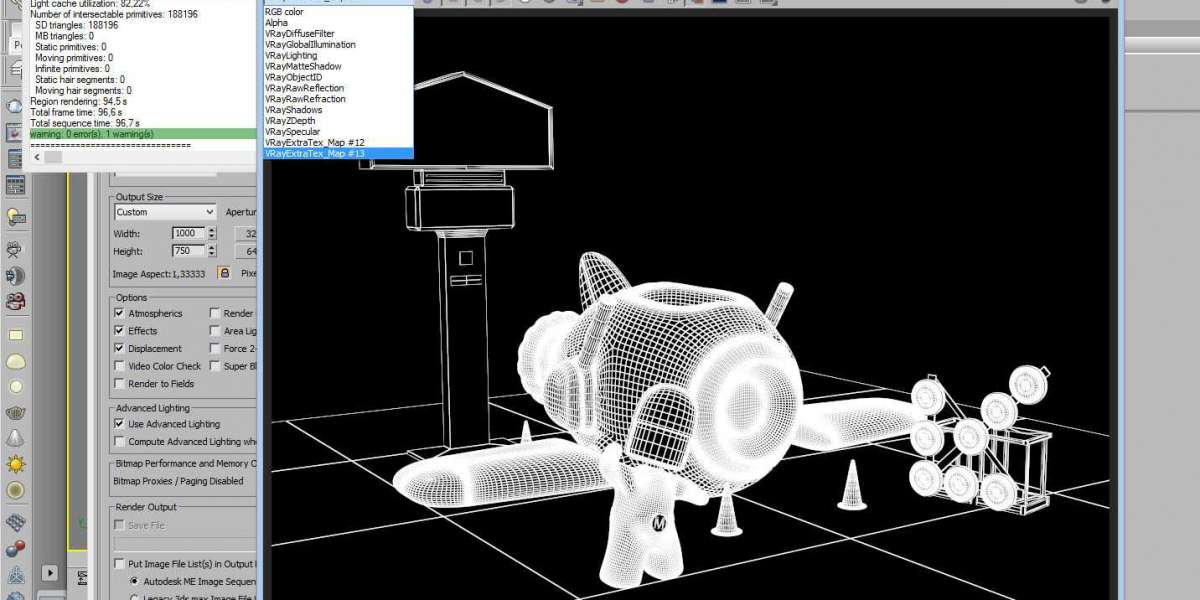This screenshot has height=600, width=1200.
Task: Click the red and blue spheres icon
Action: click(x=15, y=548)
